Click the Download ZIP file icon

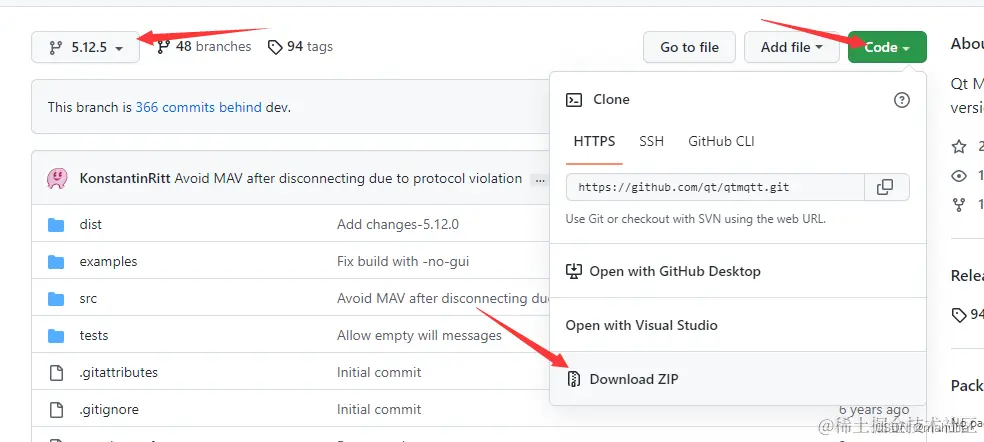[574, 380]
